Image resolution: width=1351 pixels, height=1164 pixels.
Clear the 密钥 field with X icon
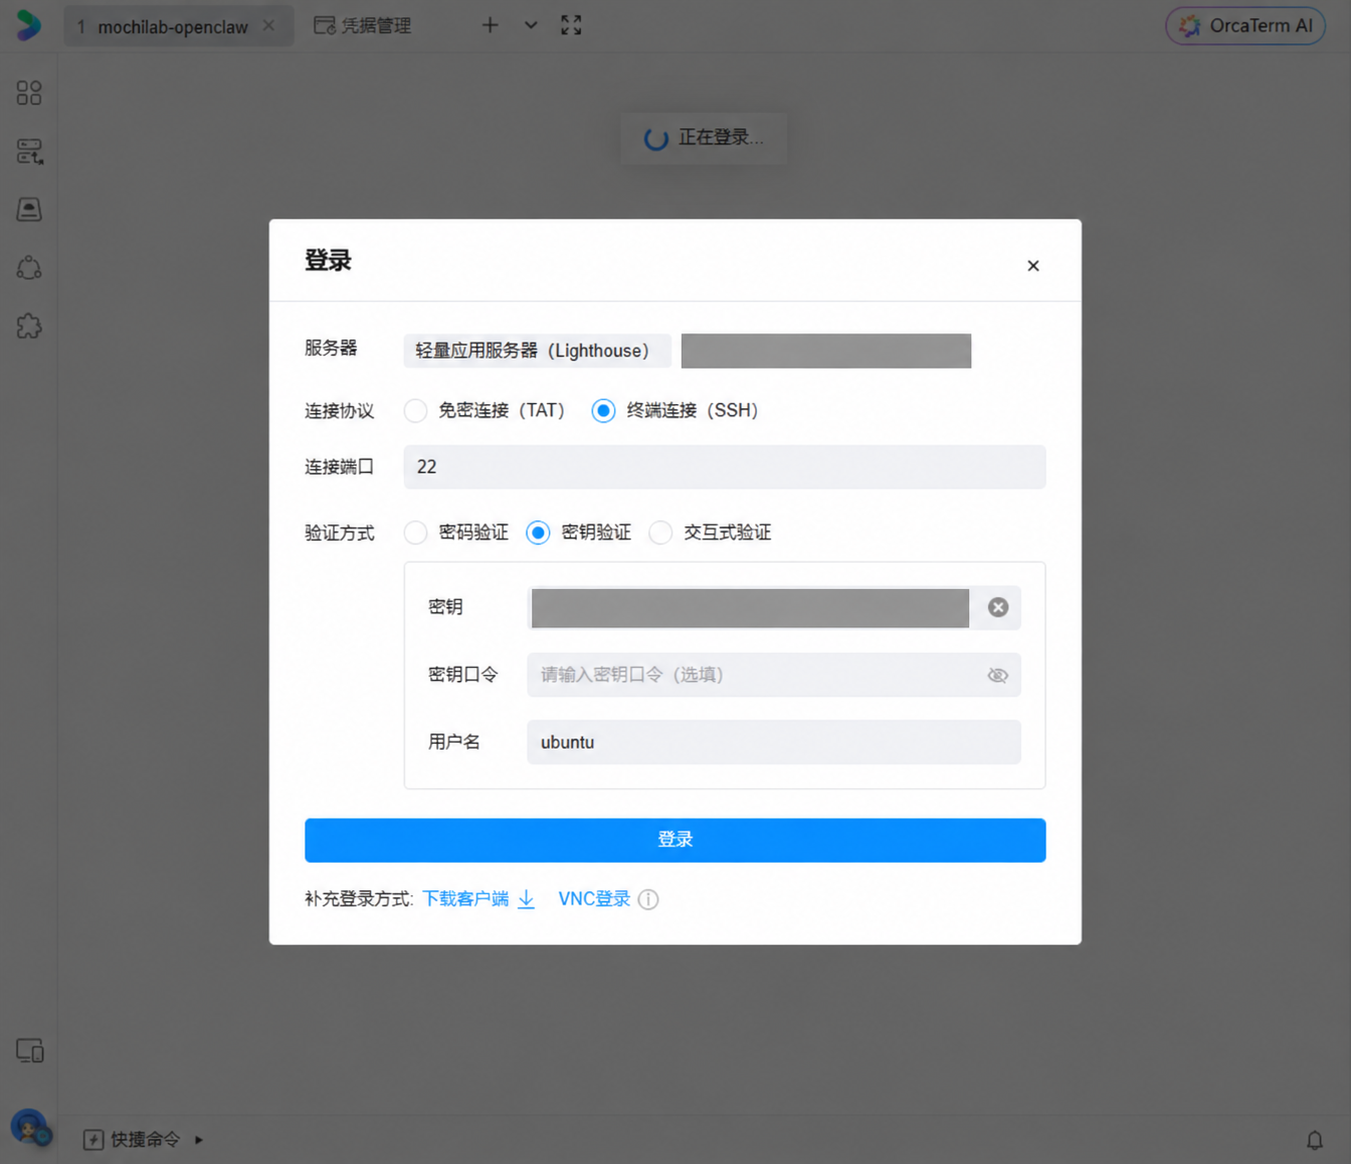point(998,607)
